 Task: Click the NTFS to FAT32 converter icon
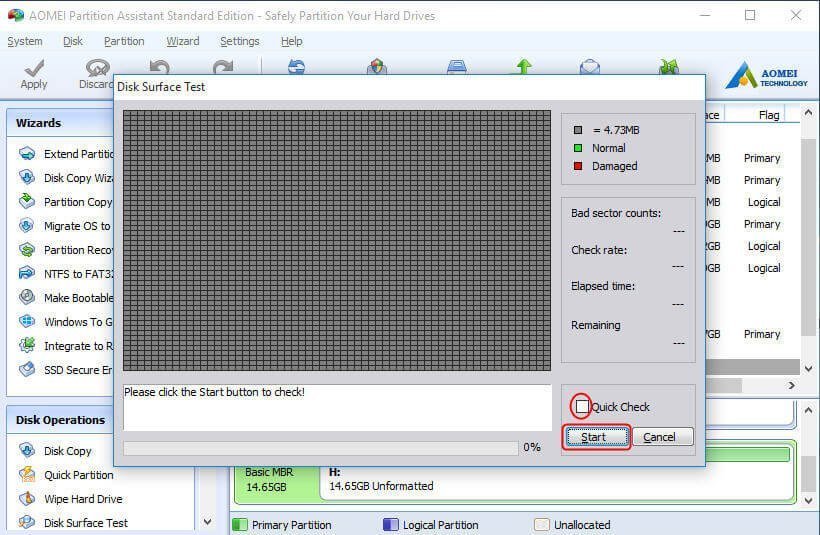(27, 274)
